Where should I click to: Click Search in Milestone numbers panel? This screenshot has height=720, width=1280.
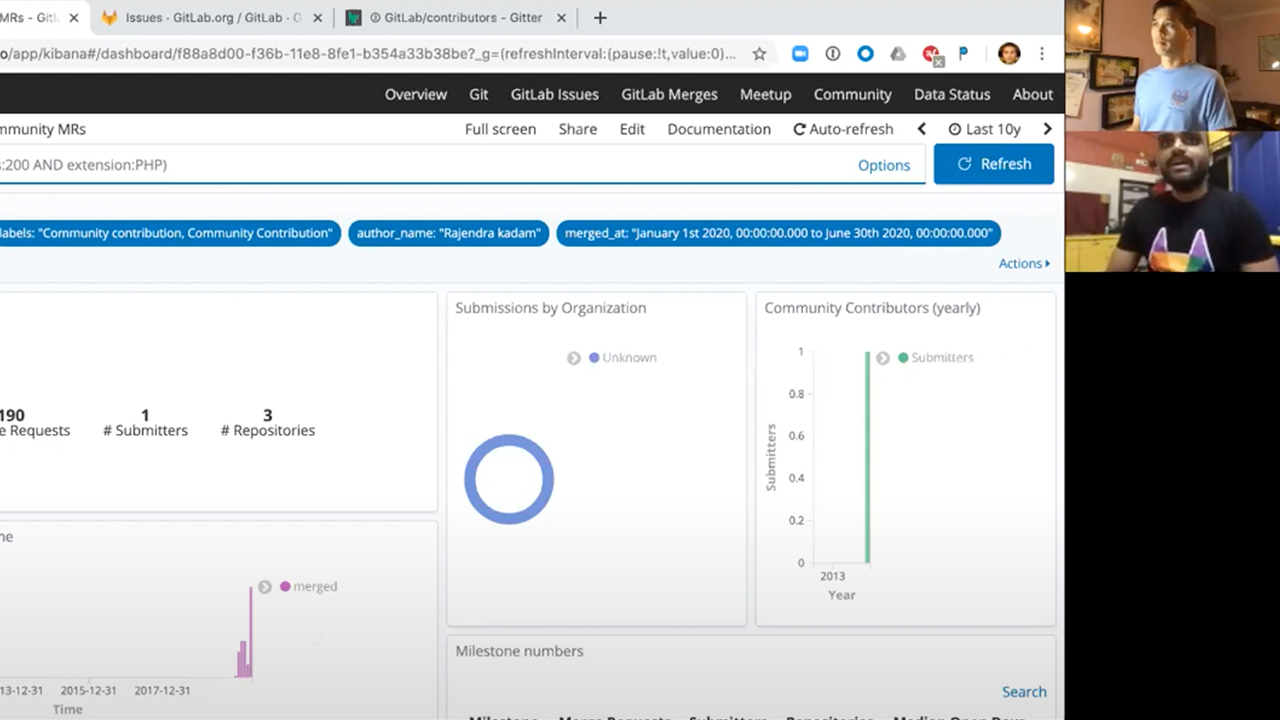pos(1024,692)
